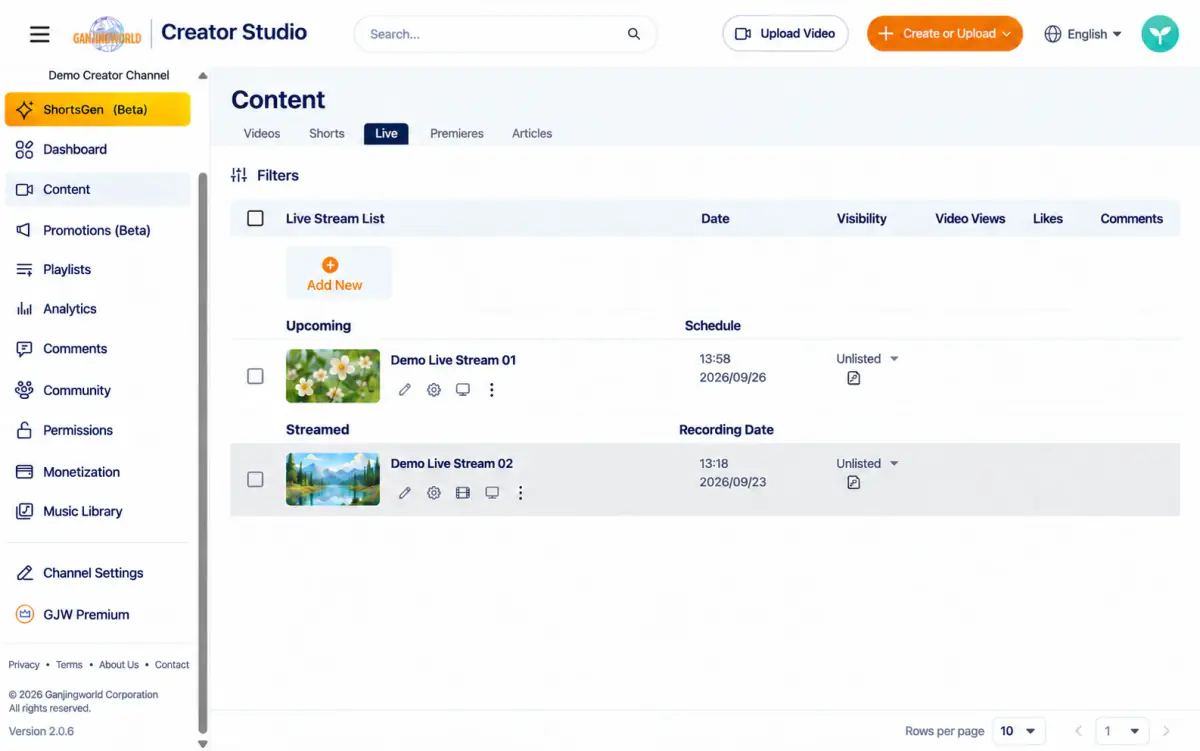Switch to the Articles tab
The image size is (1200, 751).
[532, 134]
